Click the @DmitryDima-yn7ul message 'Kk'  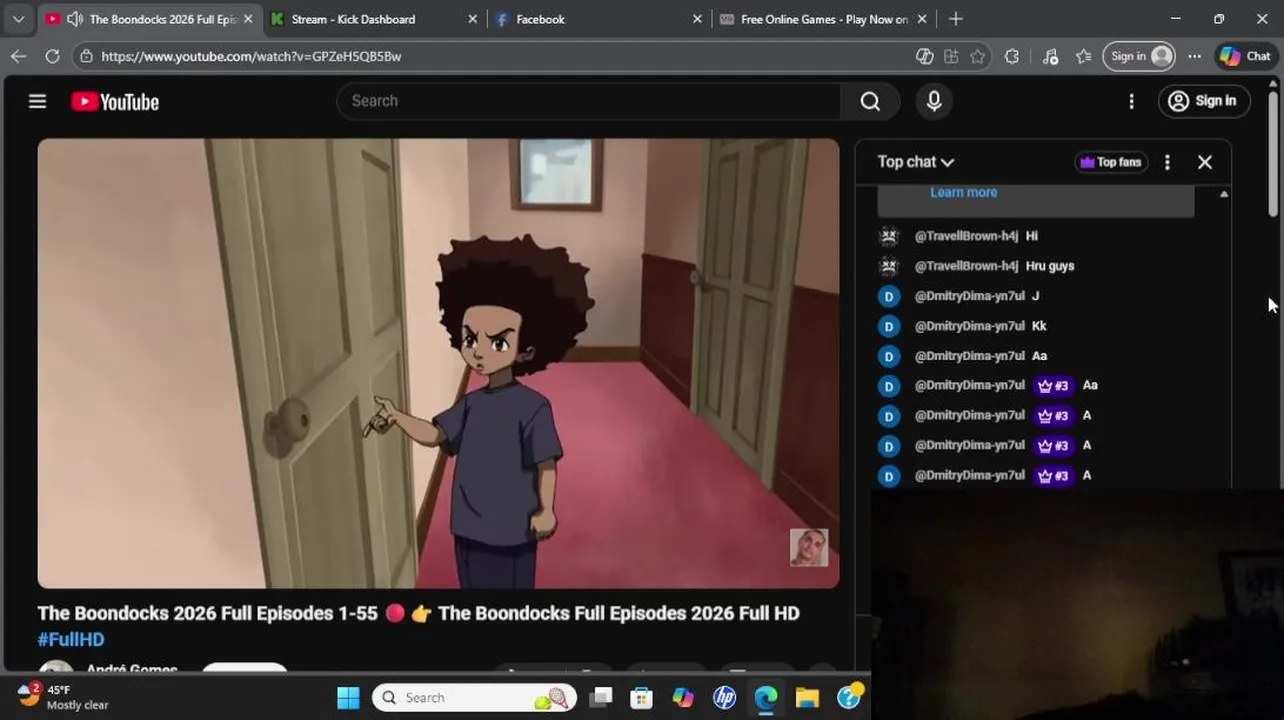pyautogui.click(x=1039, y=326)
